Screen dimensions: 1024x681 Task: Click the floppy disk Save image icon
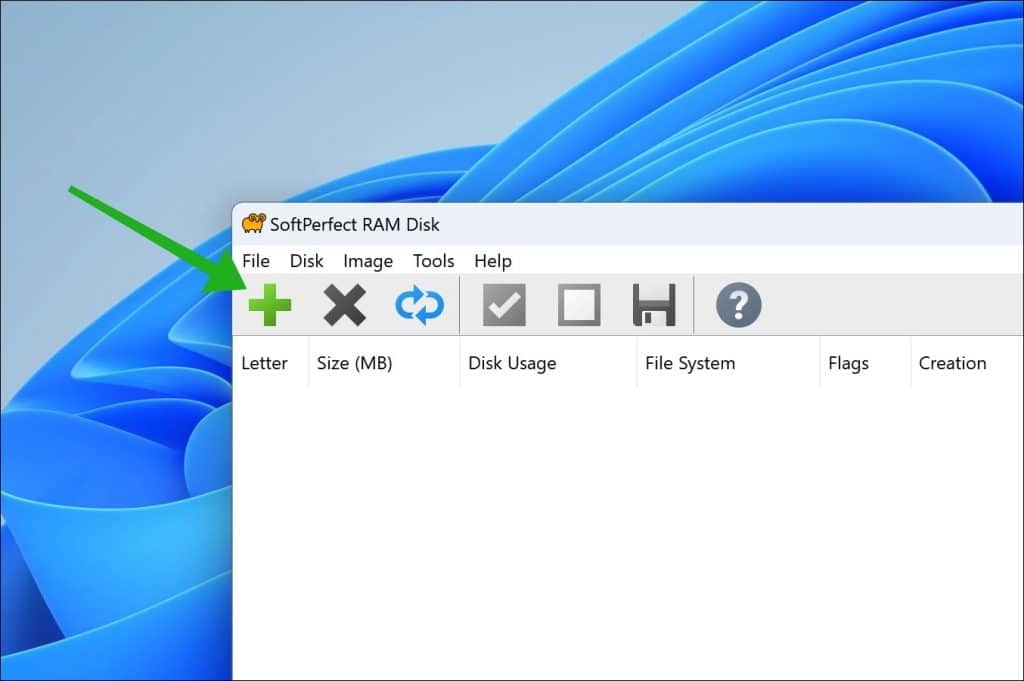pos(654,305)
